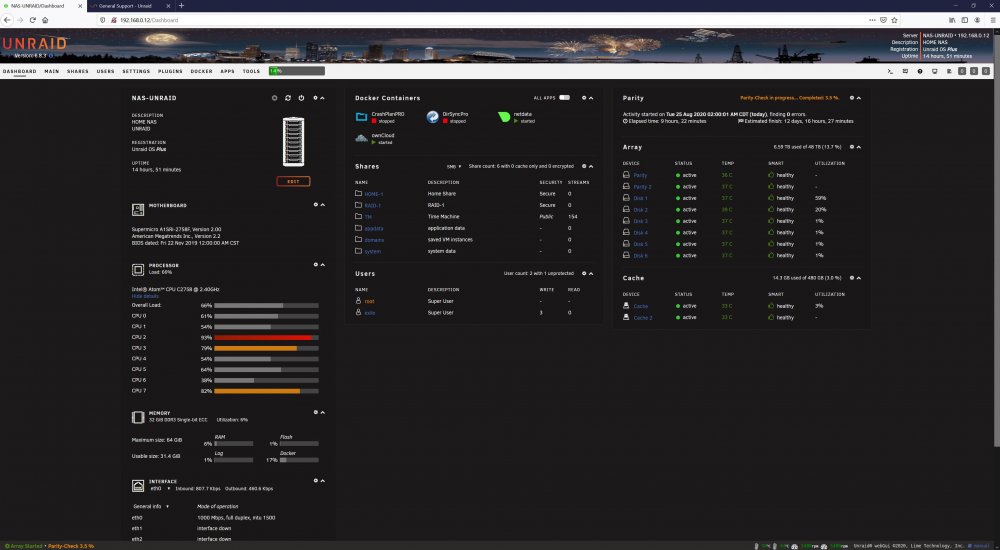Collapse the Processor section
1000x550 pixels.
pyautogui.click(x=322, y=264)
